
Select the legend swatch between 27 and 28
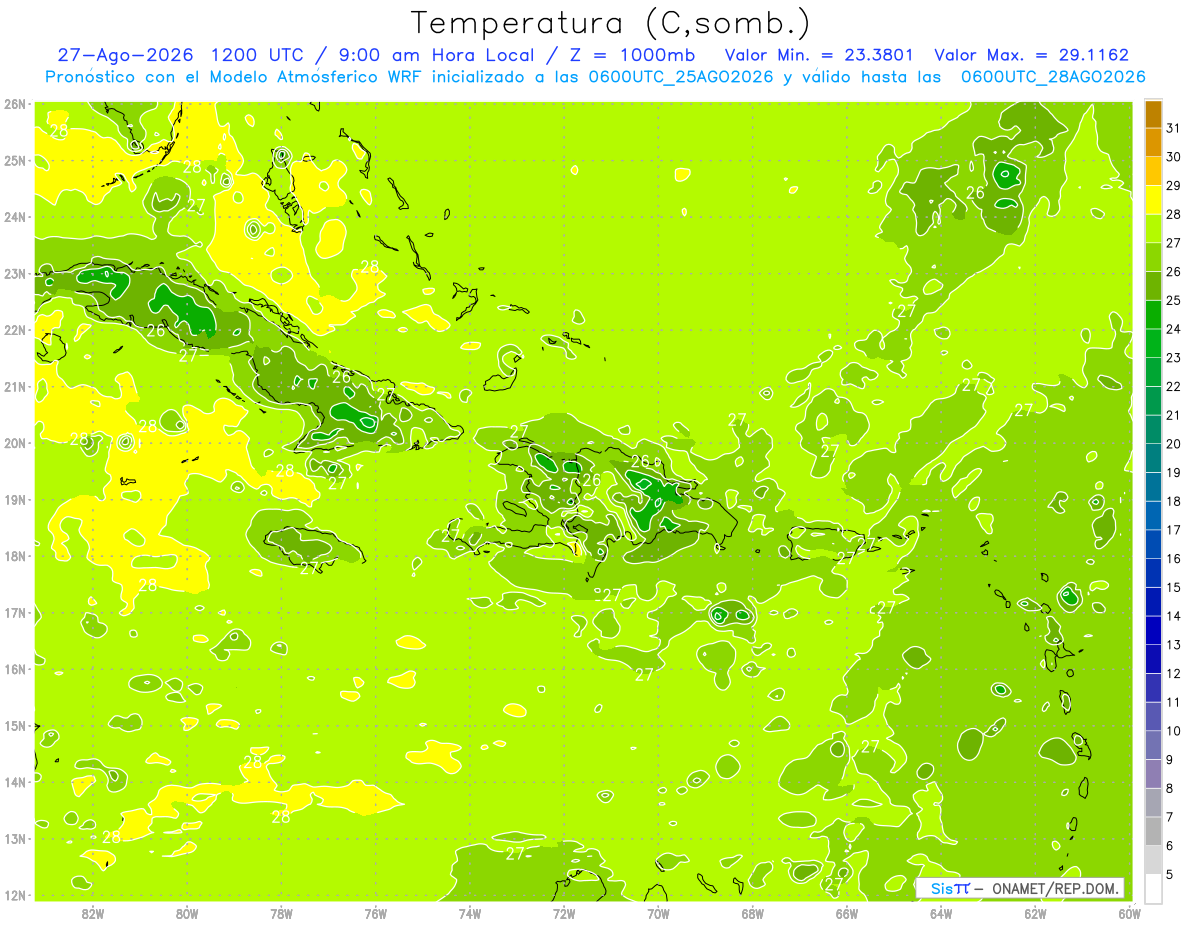1153,229
